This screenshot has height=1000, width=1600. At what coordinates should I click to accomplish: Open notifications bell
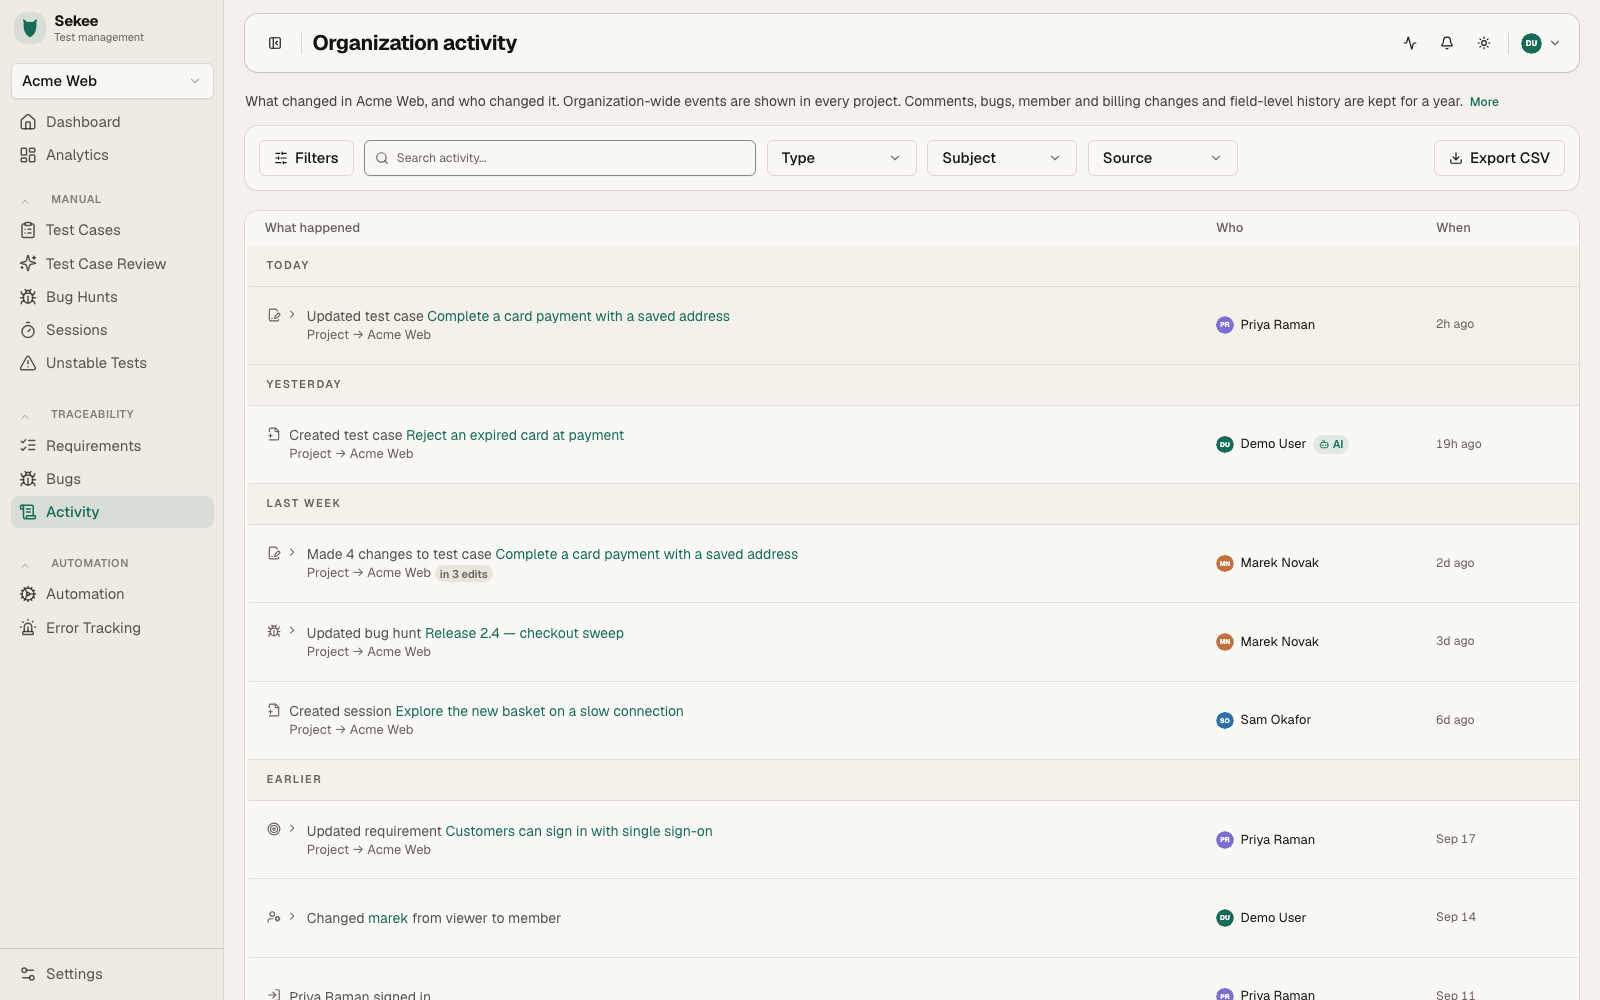click(1447, 43)
